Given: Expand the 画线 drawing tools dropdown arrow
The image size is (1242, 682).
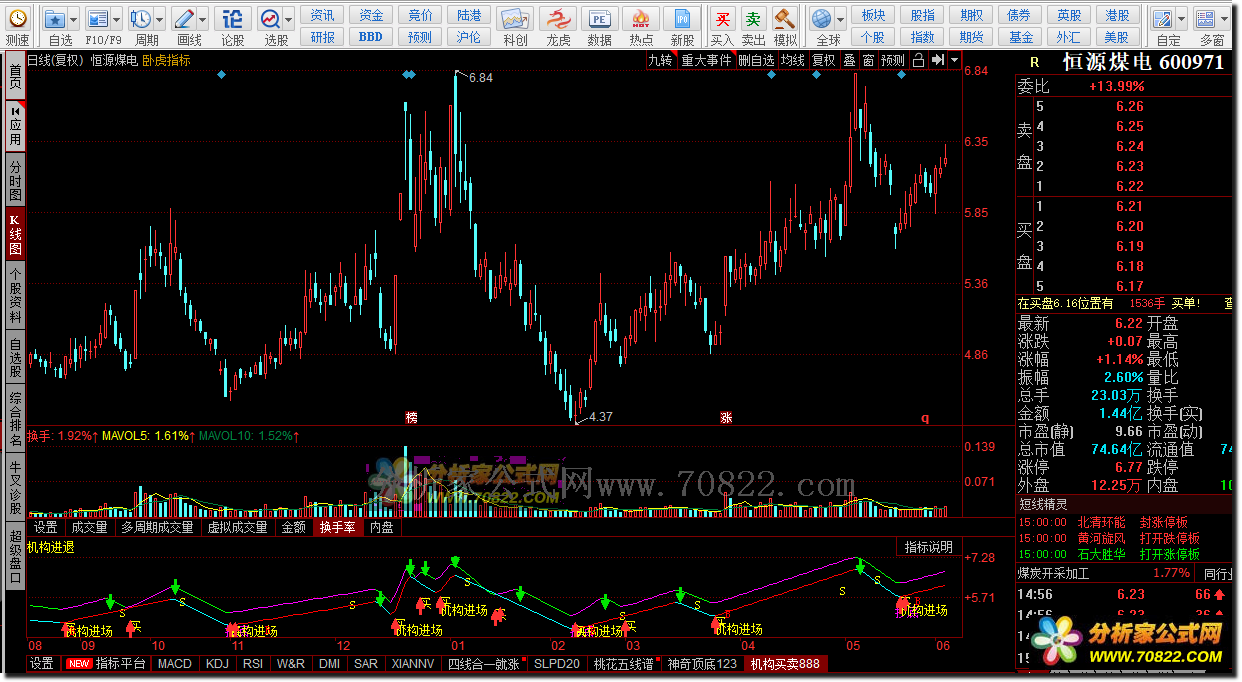Looking at the screenshot, I should (x=203, y=19).
